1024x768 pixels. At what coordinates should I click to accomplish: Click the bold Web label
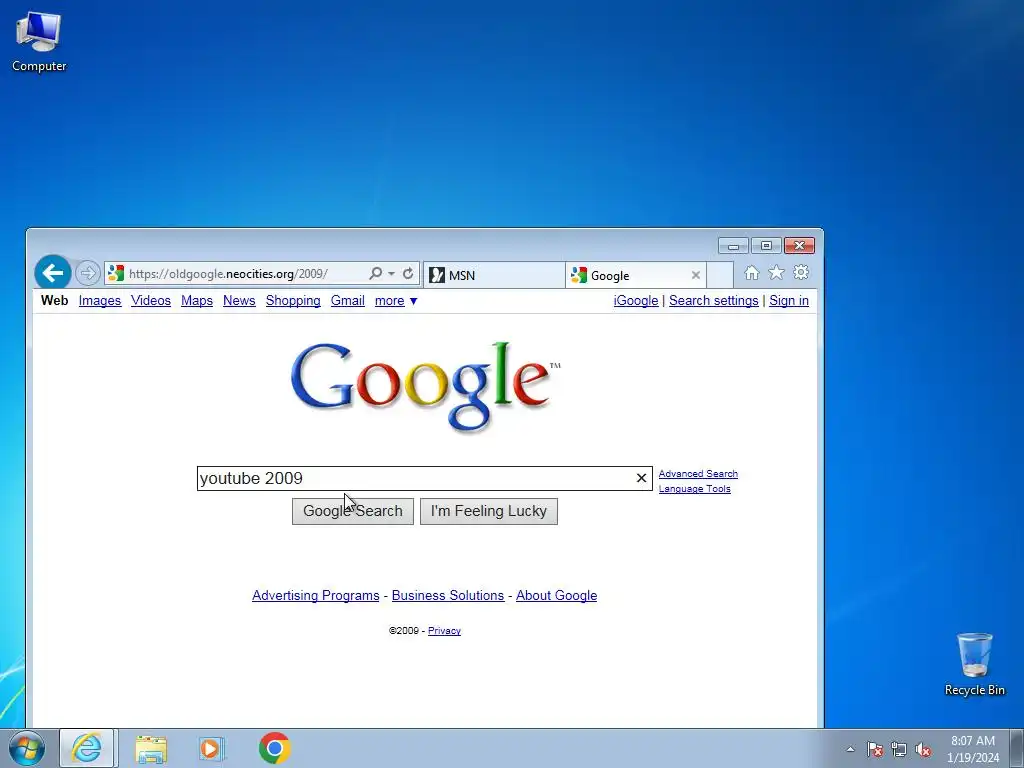(54, 300)
